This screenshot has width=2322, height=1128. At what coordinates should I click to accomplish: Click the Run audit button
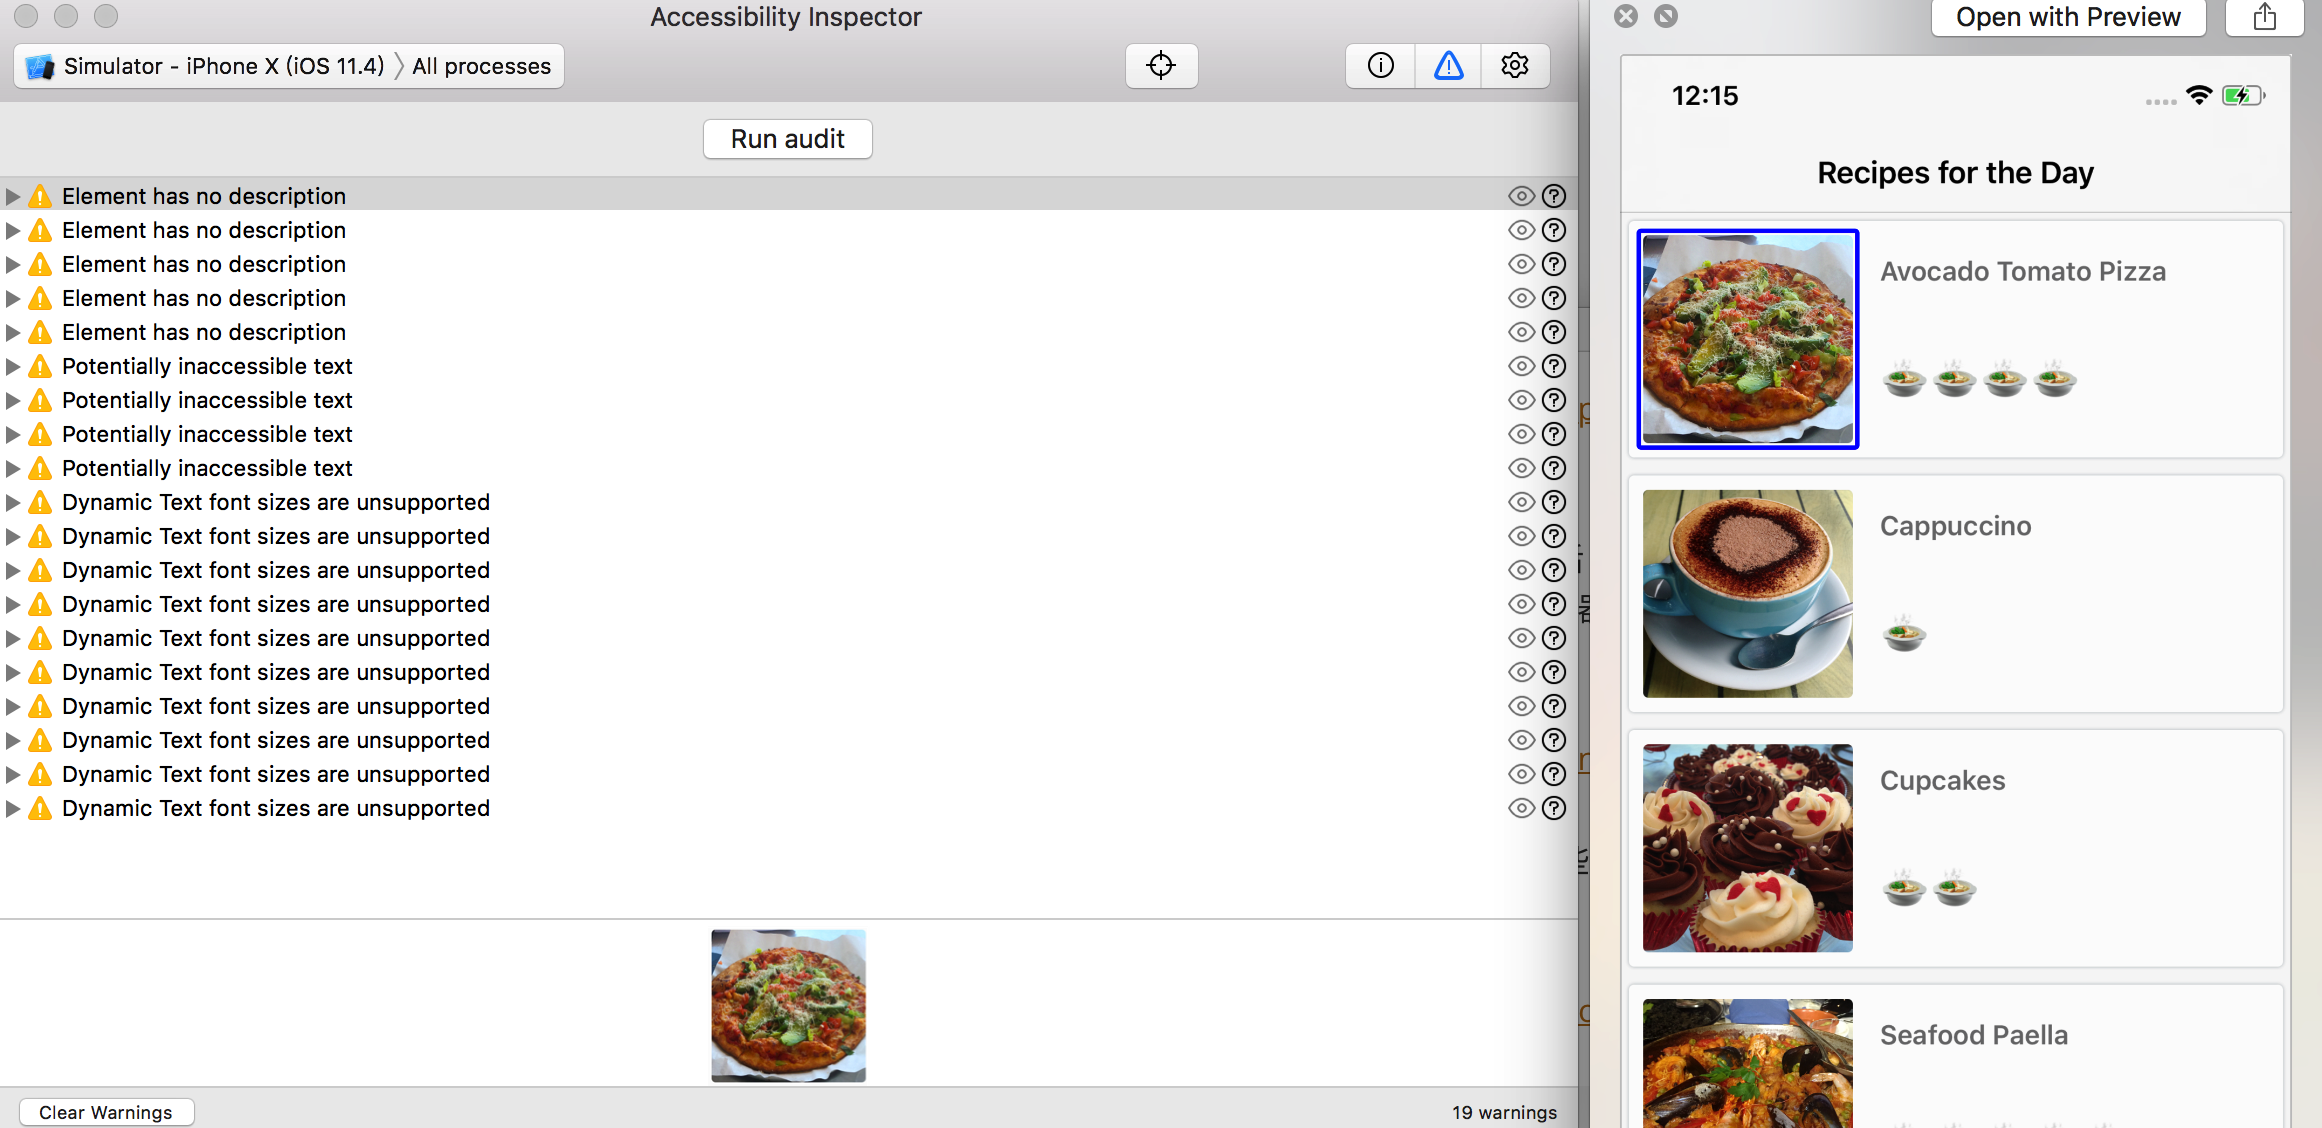click(x=787, y=139)
